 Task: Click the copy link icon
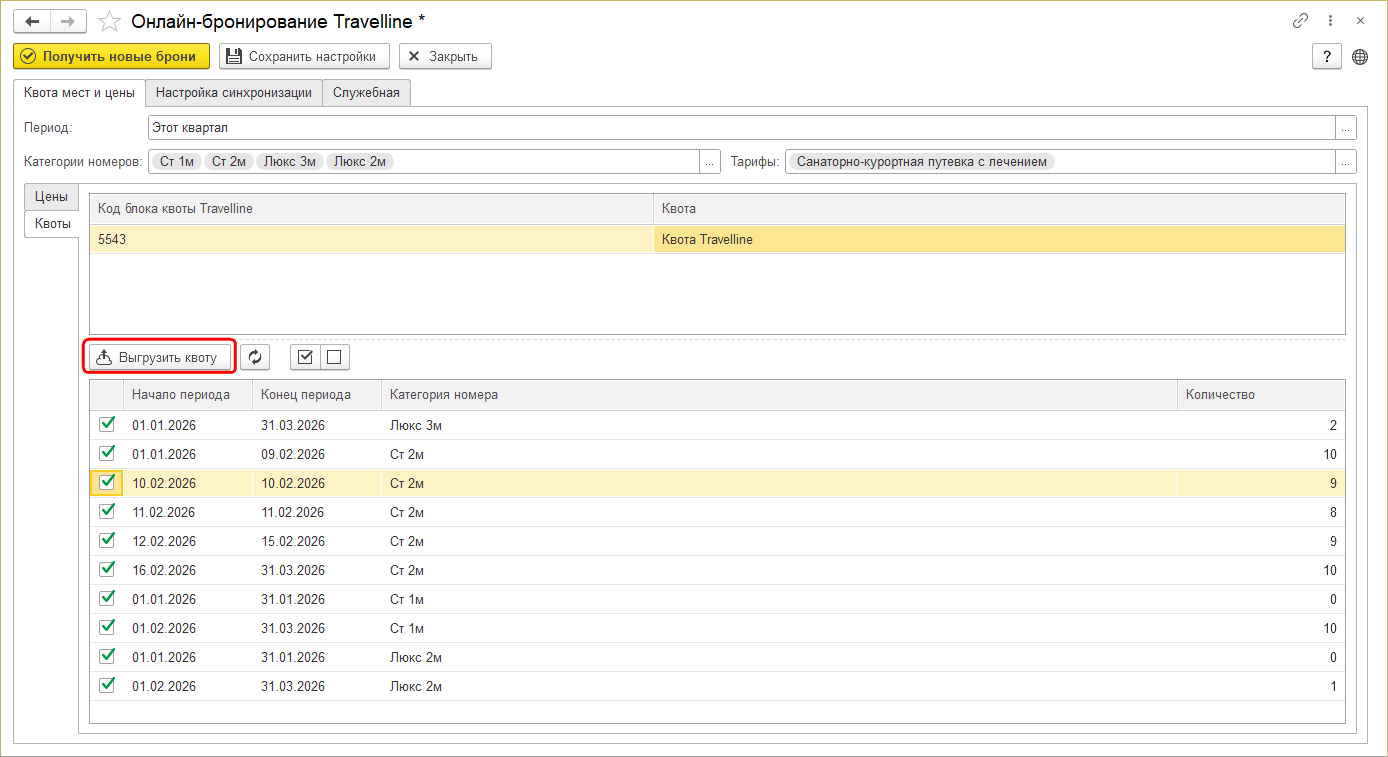pyautogui.click(x=1301, y=21)
